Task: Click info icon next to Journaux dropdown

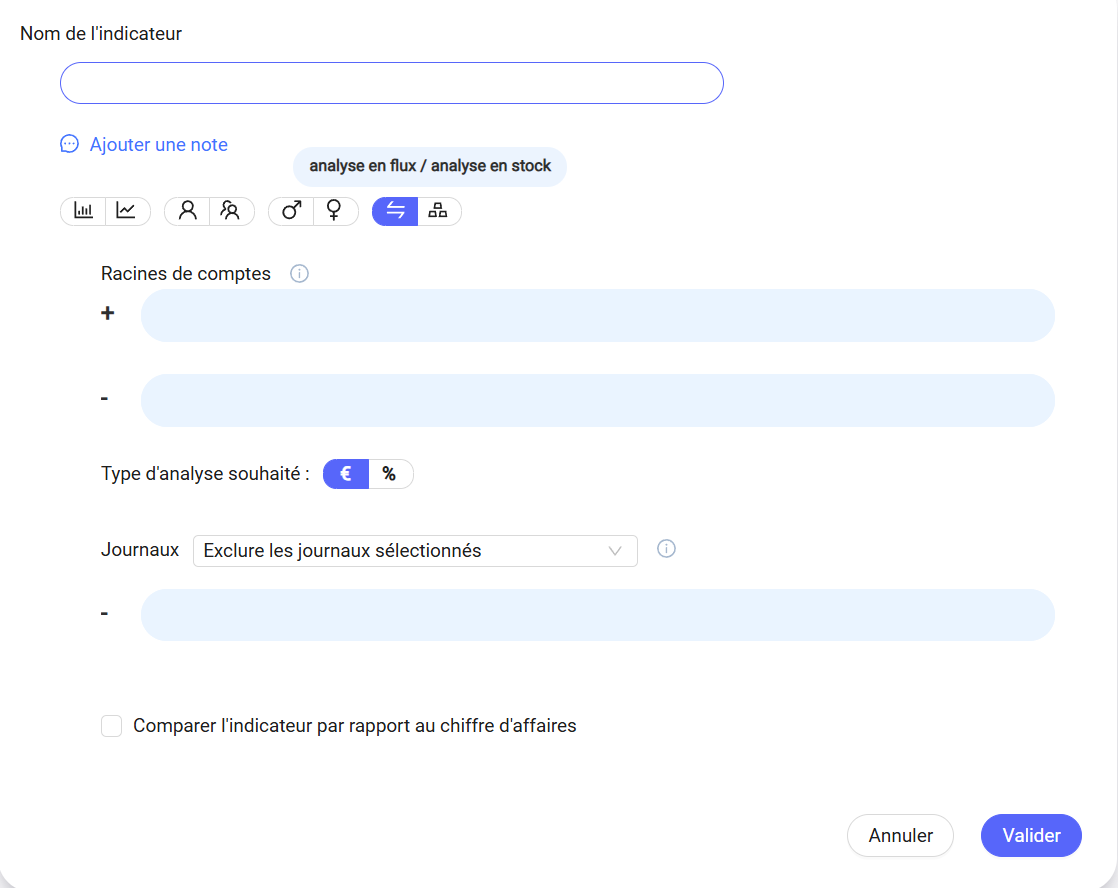Action: point(666,548)
